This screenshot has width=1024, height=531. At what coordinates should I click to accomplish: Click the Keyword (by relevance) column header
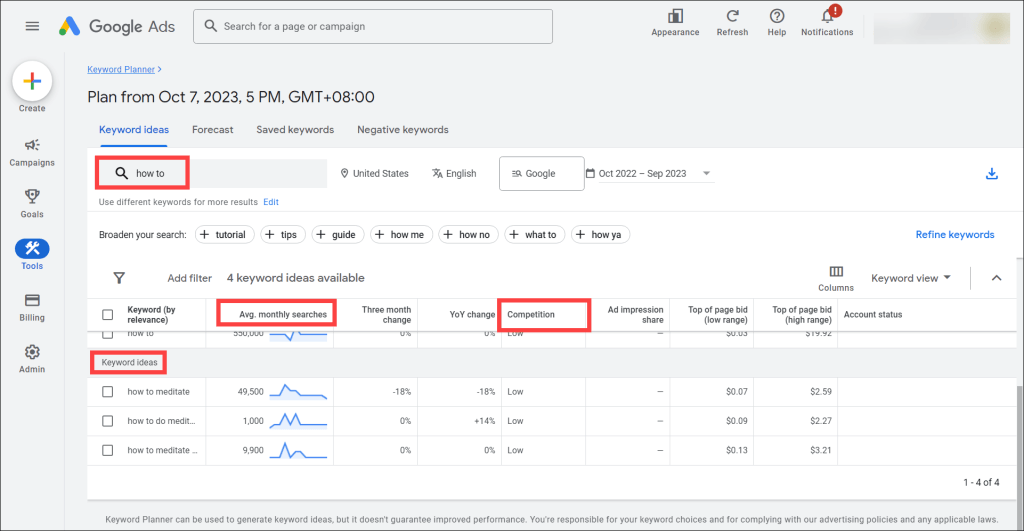[x=152, y=315]
